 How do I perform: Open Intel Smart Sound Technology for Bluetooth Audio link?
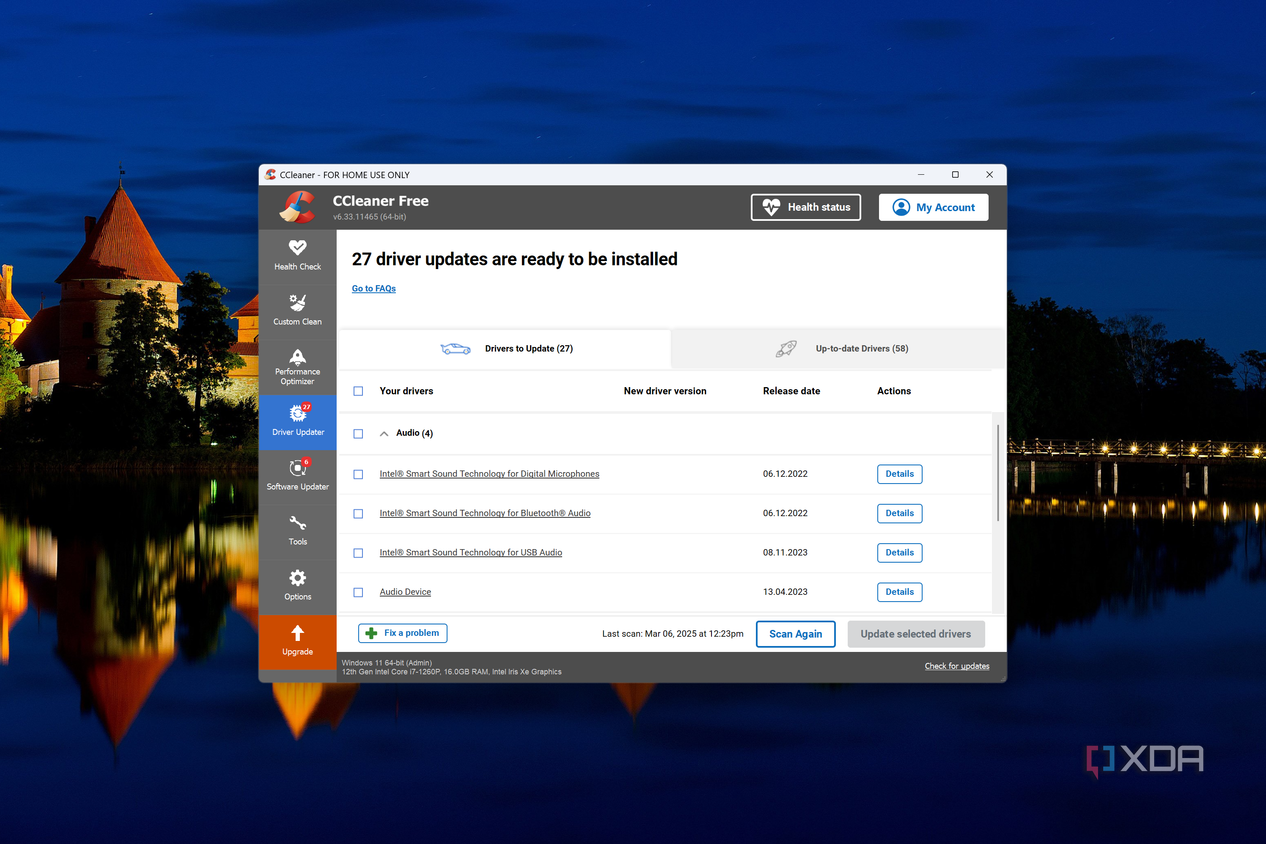pyautogui.click(x=485, y=513)
